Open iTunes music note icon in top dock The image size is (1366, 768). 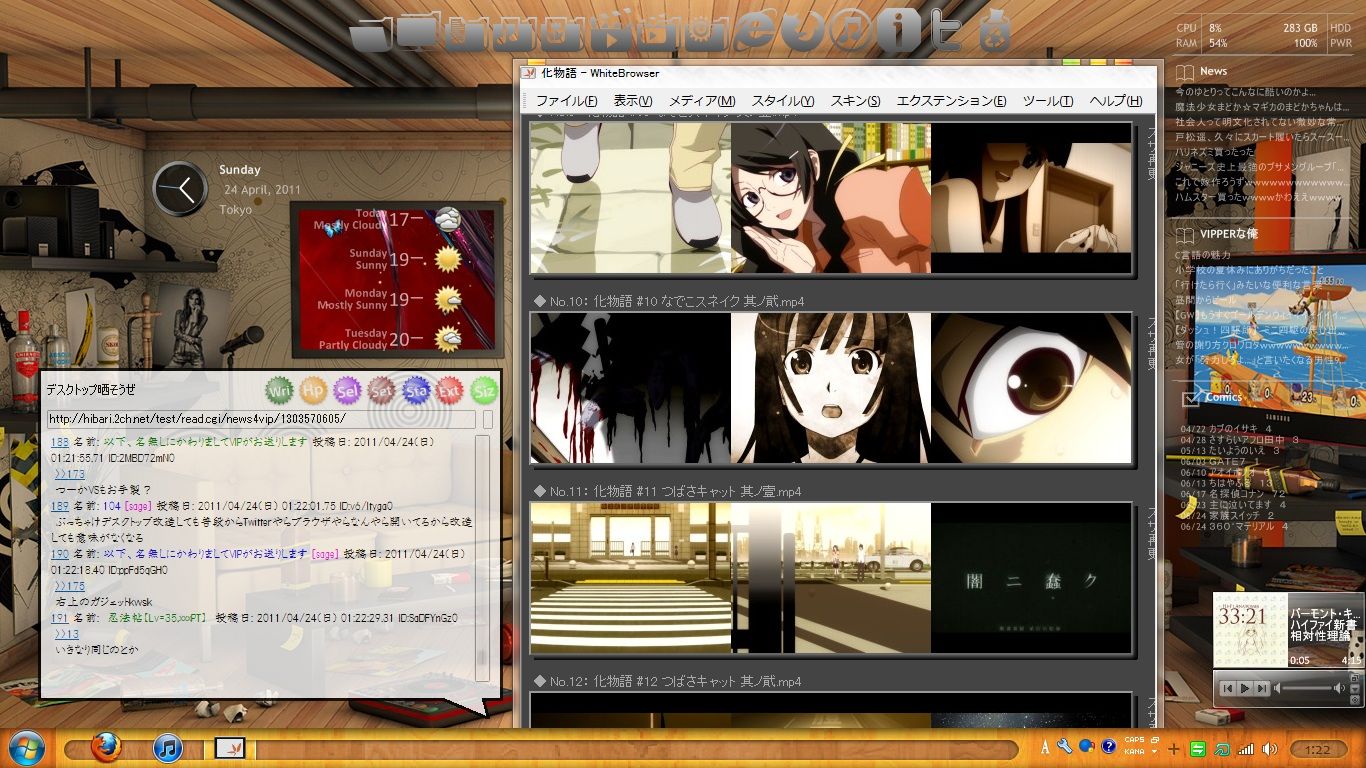click(850, 32)
